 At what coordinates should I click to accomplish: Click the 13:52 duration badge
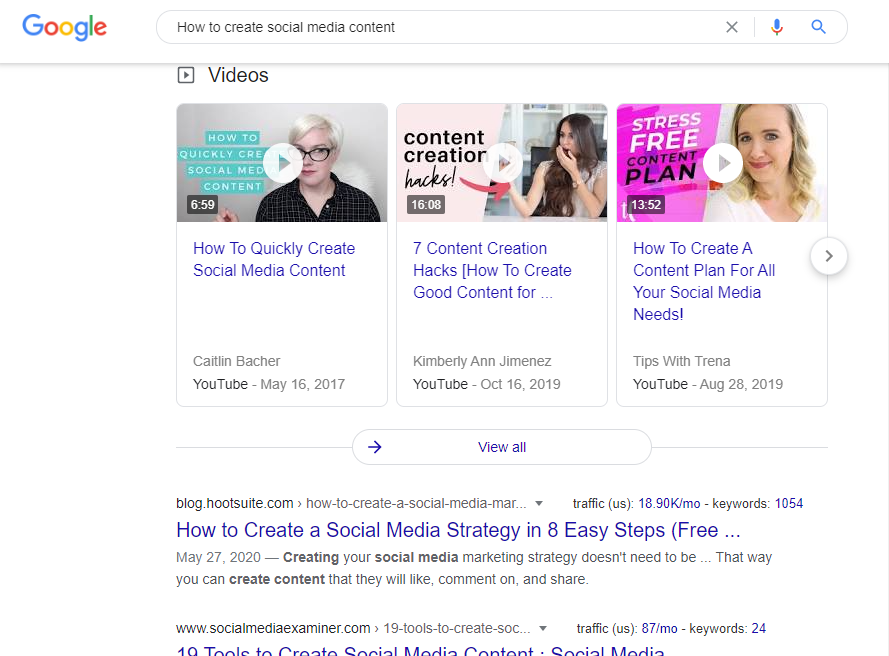click(646, 205)
